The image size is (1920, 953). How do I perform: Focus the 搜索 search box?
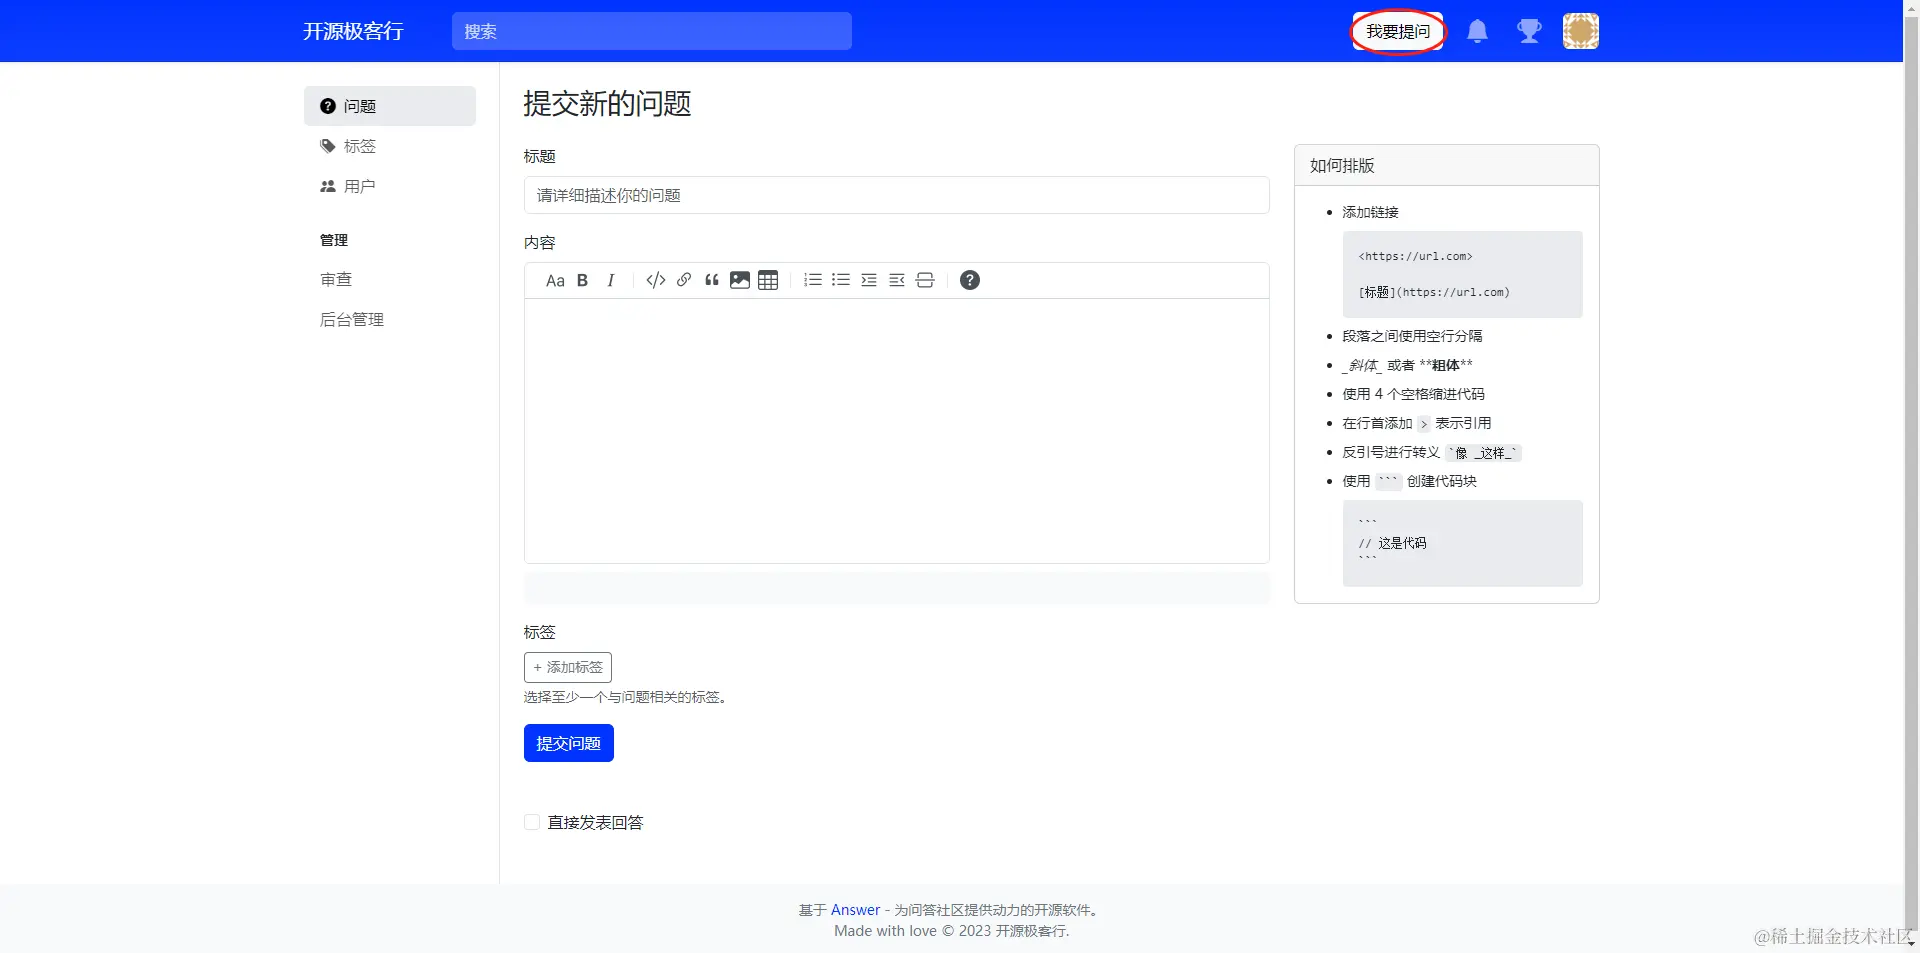[652, 31]
